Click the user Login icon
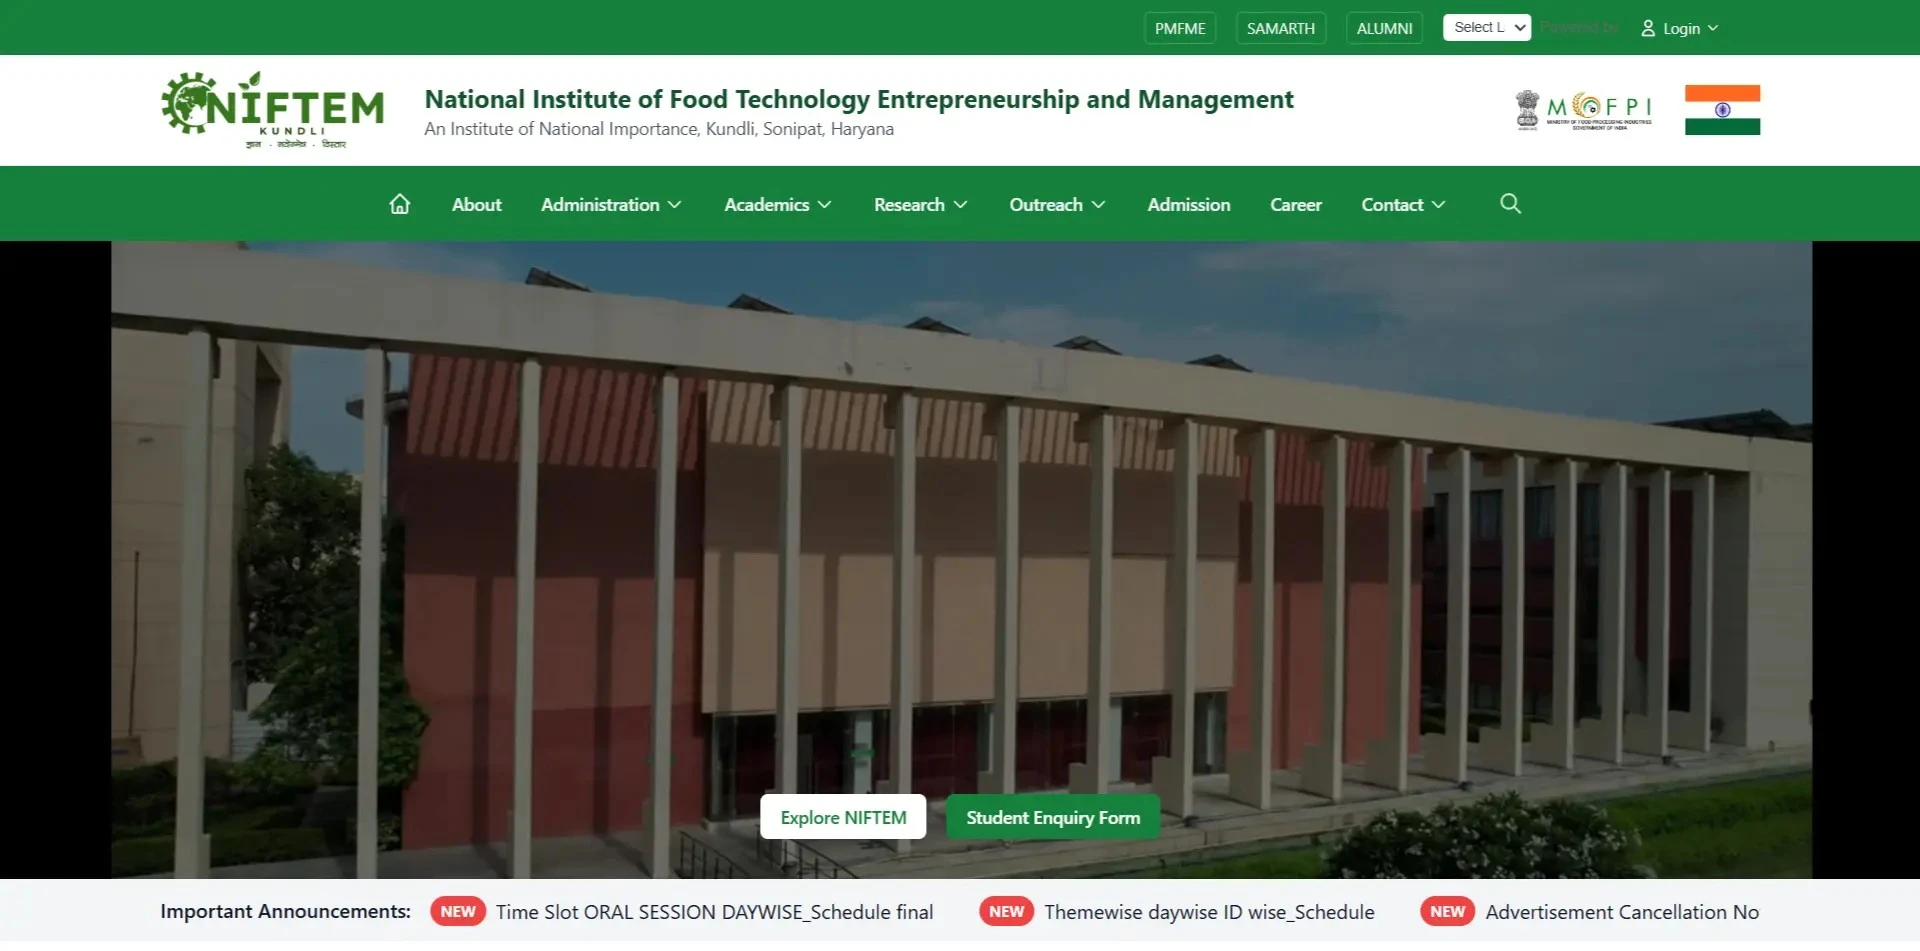The image size is (1920, 951). [x=1648, y=29]
